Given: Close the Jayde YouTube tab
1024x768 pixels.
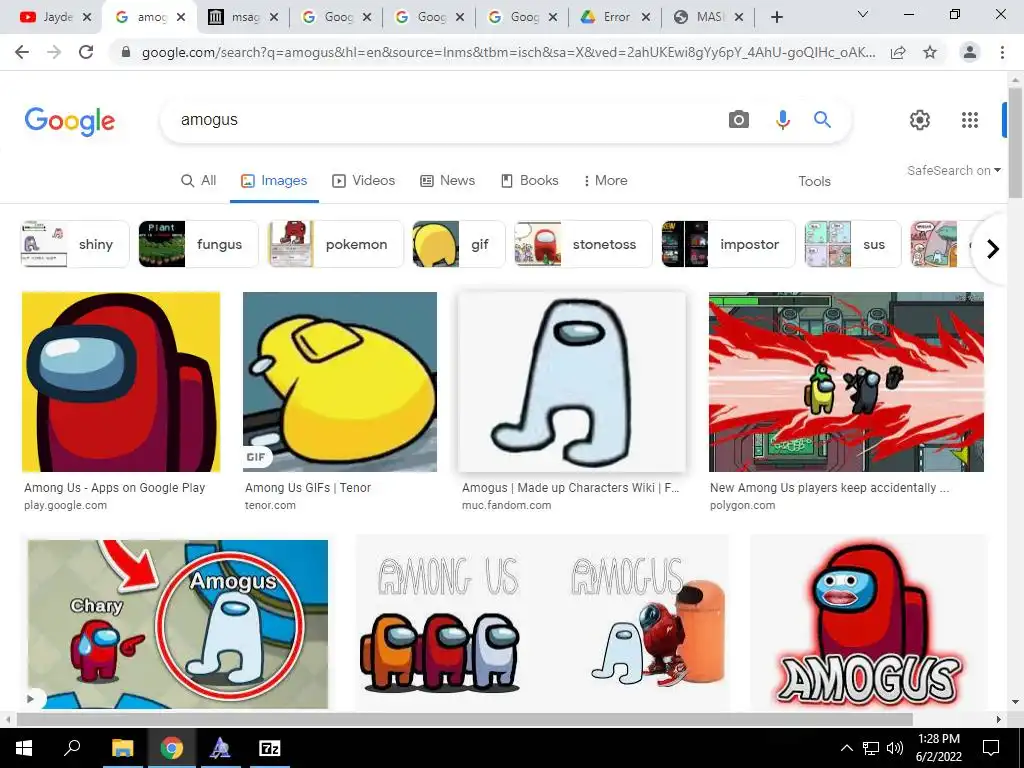Looking at the screenshot, I should (x=87, y=17).
